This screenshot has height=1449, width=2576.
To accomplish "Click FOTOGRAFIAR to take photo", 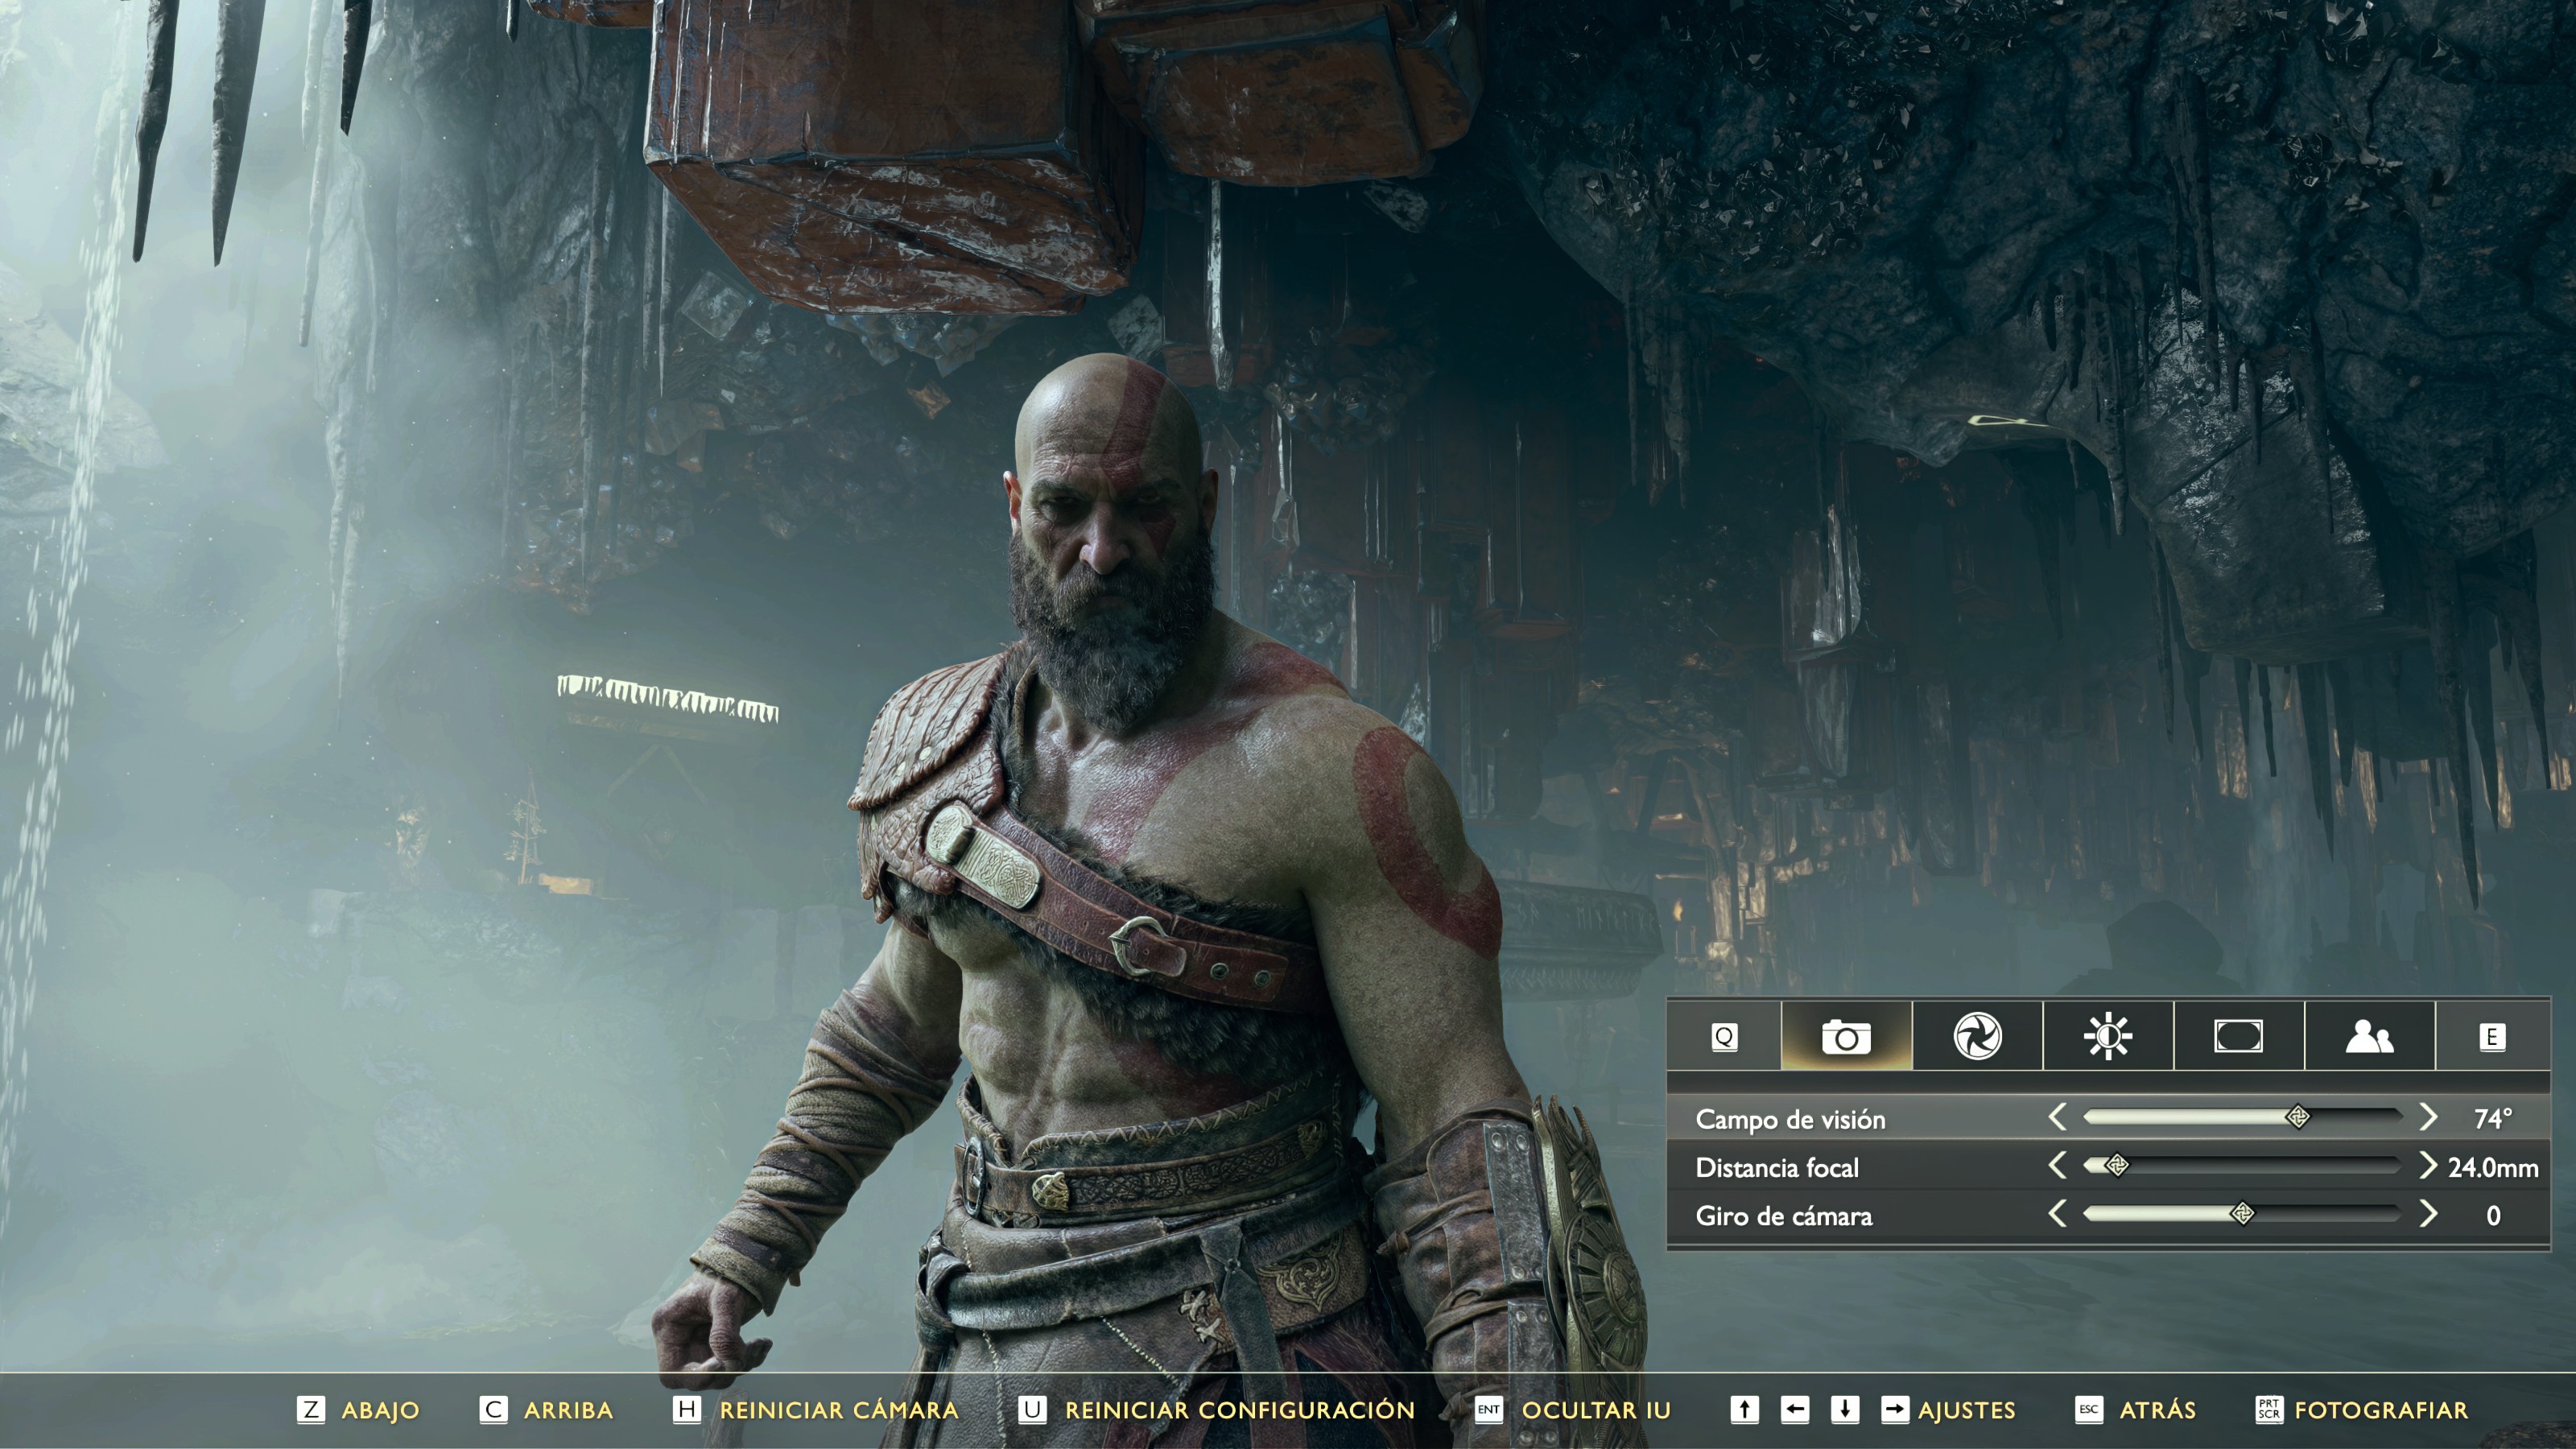I will click(x=2381, y=1411).
